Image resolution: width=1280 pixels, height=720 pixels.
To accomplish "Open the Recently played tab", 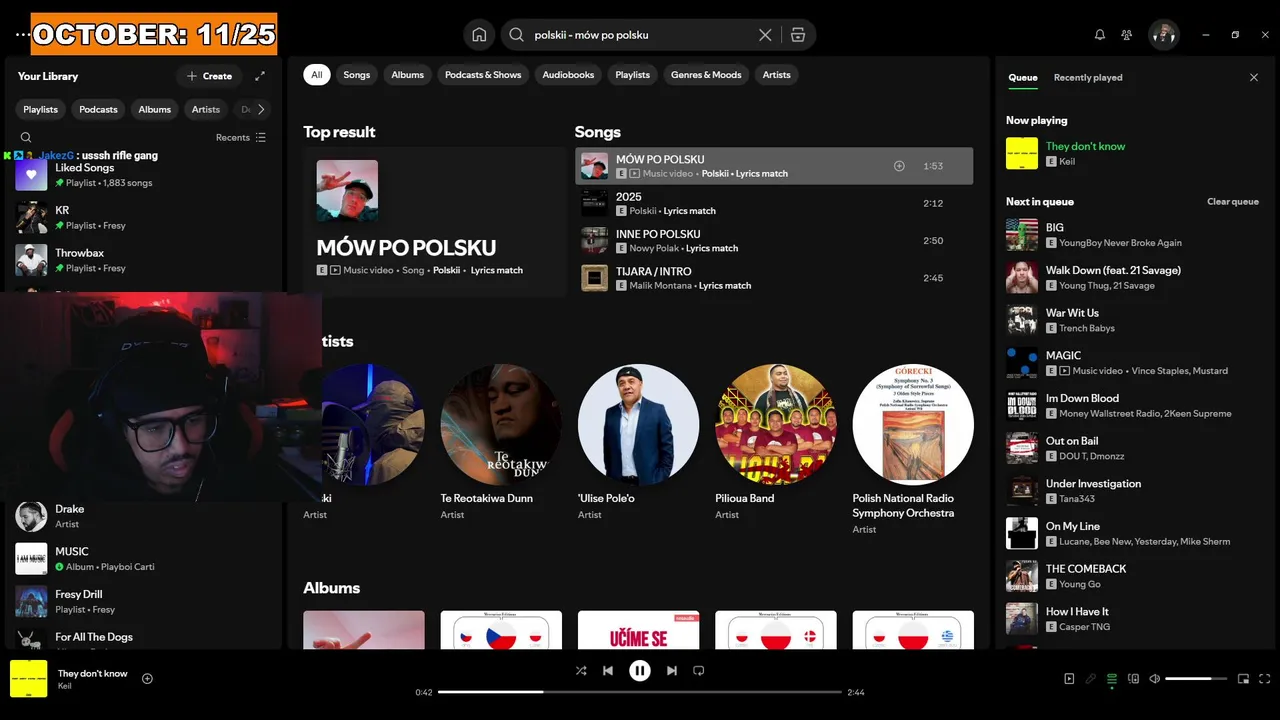I will click(x=1088, y=78).
